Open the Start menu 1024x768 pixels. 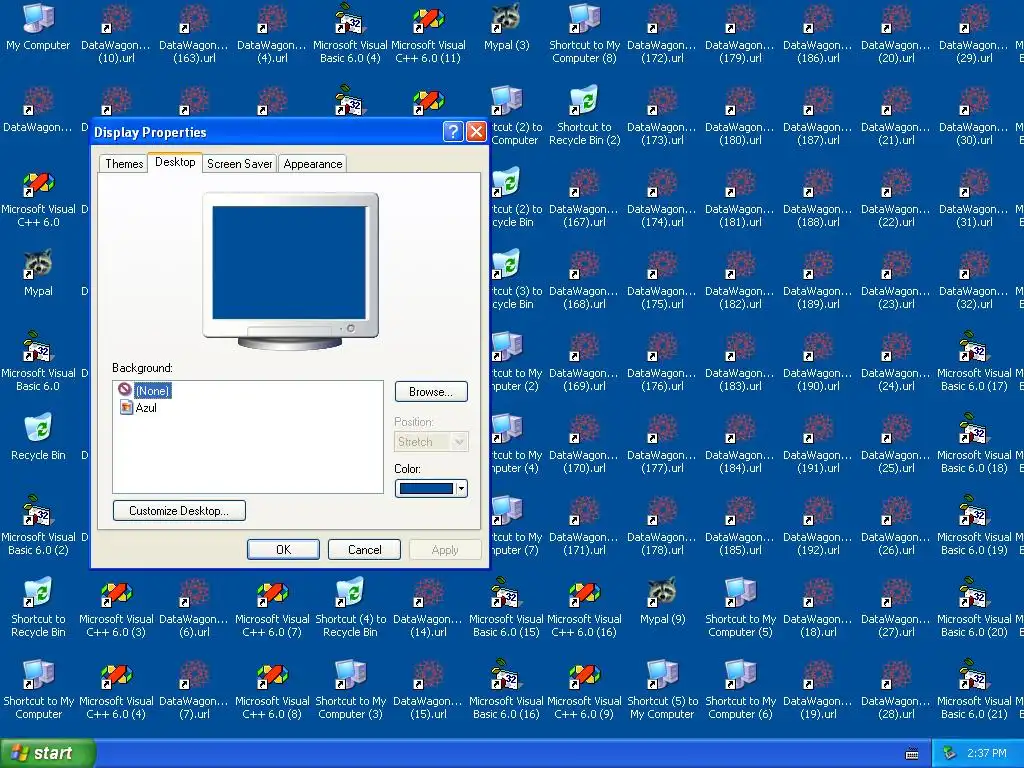pyautogui.click(x=48, y=753)
